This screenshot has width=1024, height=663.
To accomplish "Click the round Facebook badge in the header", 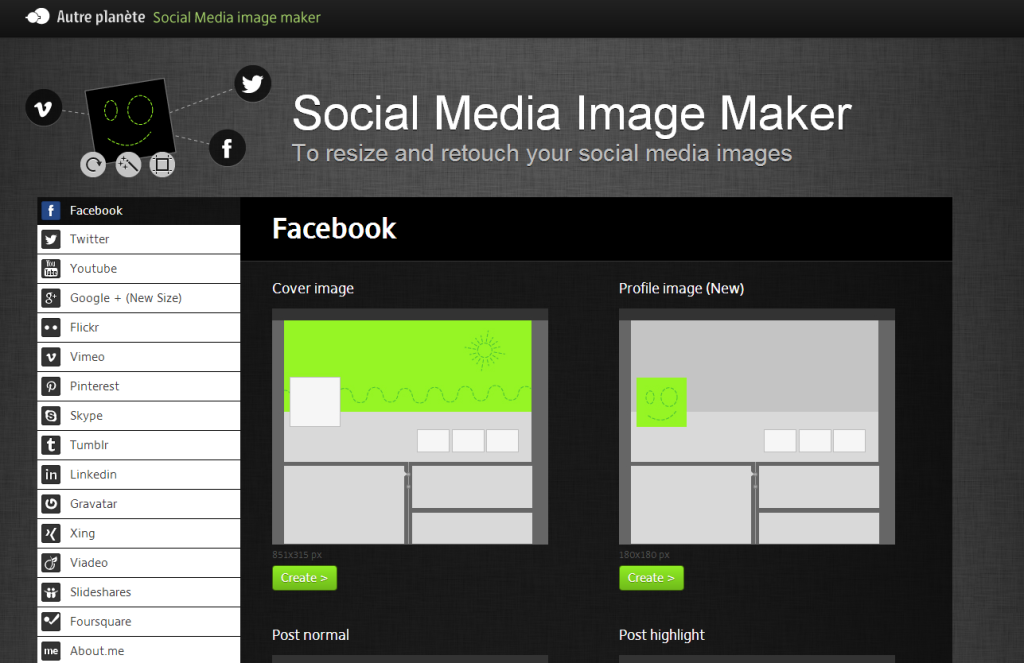I will [227, 148].
